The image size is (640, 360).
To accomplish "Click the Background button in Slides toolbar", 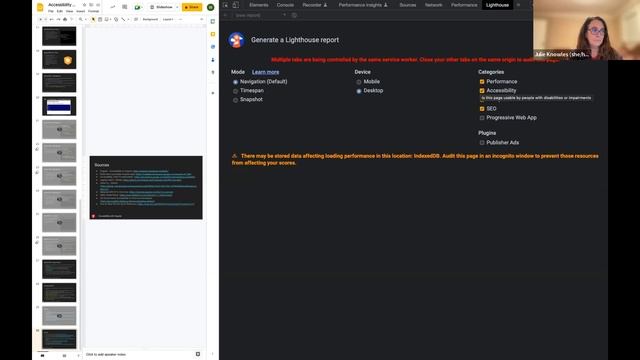I will pos(150,19).
